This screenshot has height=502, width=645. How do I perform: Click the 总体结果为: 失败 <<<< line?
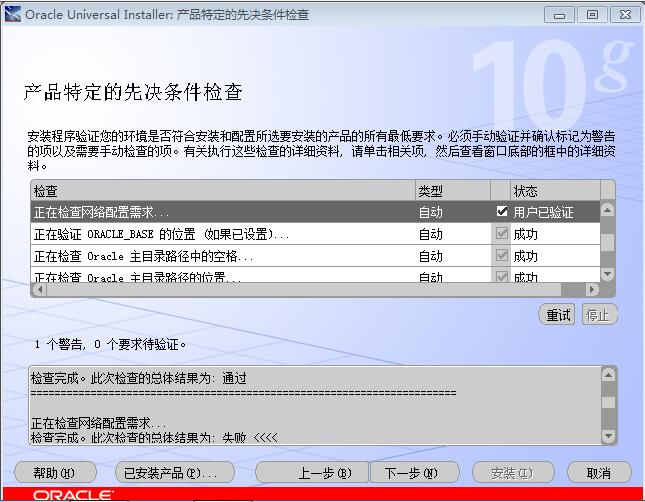(154, 437)
